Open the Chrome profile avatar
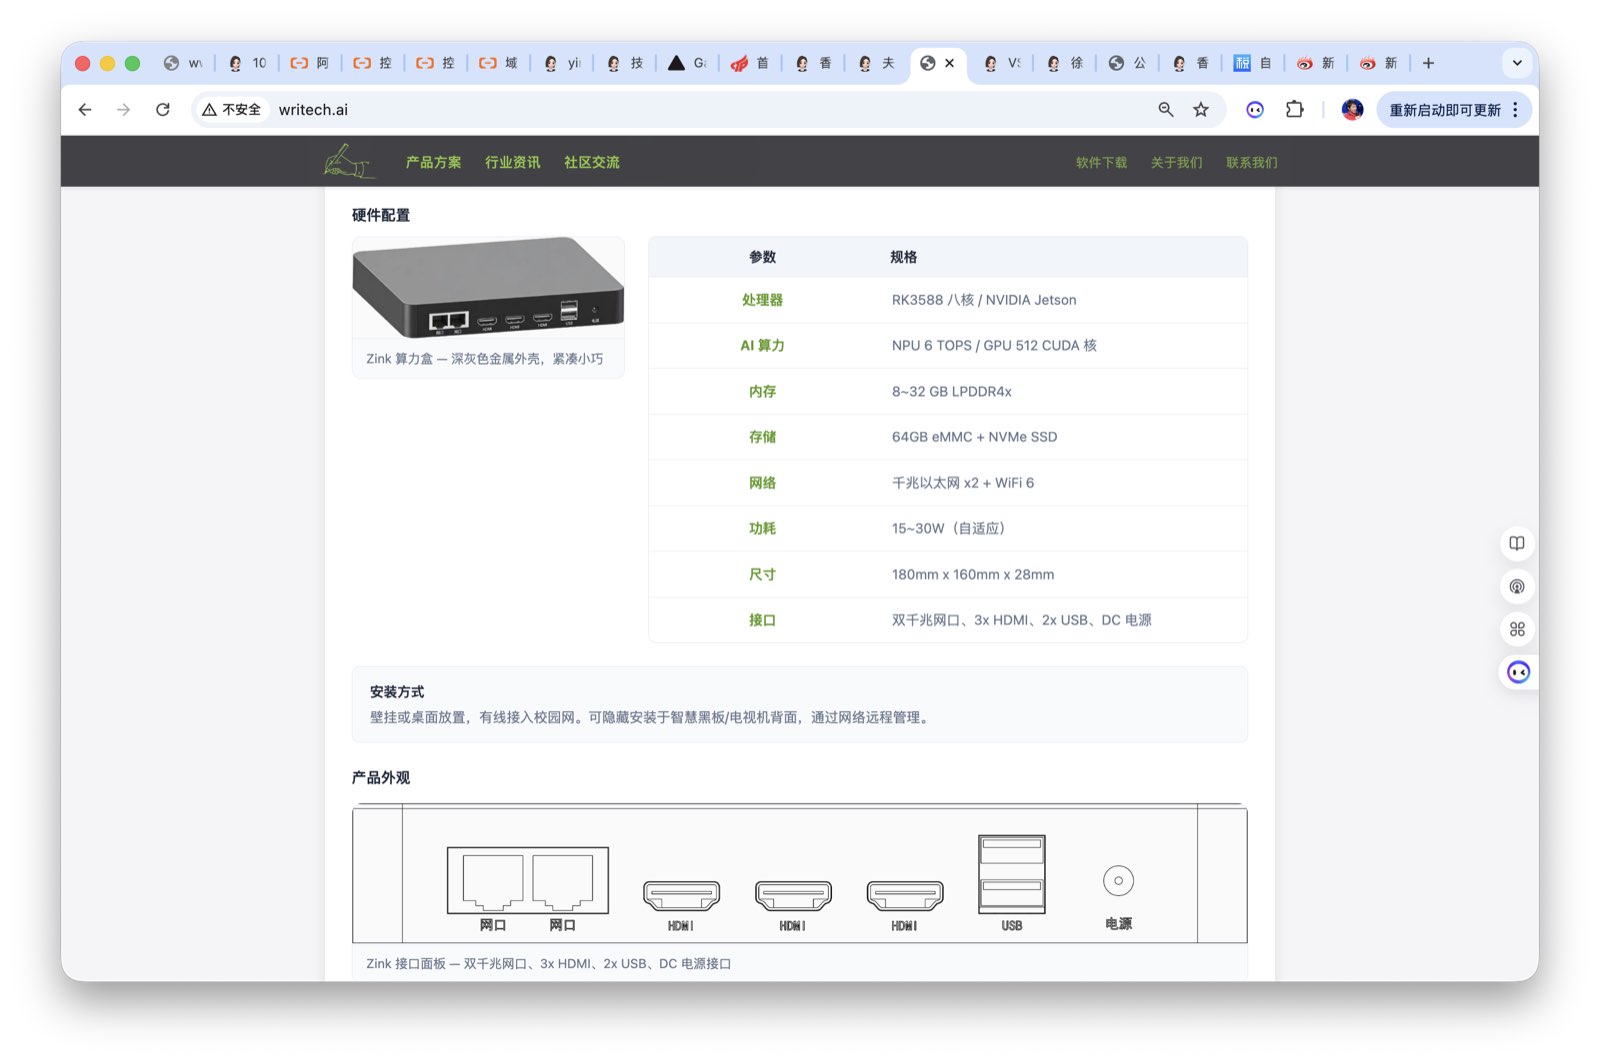Image resolution: width=1600 pixels, height=1062 pixels. coord(1352,110)
